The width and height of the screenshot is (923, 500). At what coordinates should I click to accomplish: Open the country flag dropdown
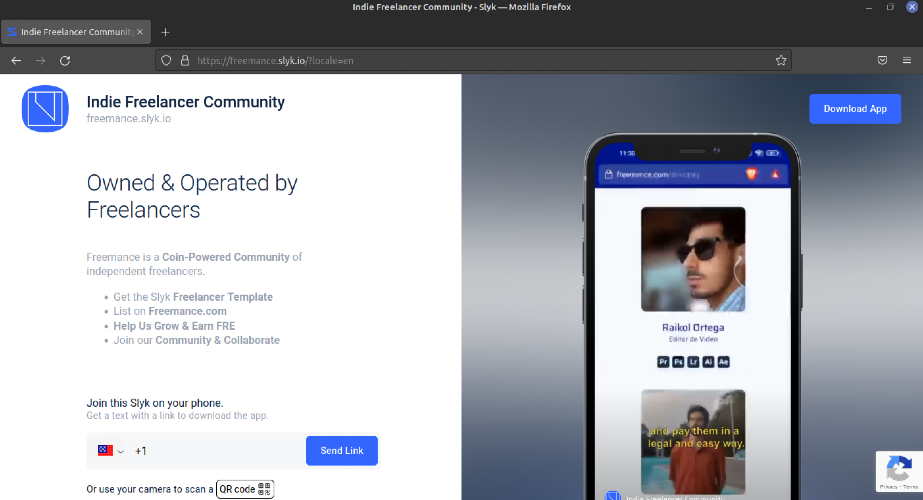pyautogui.click(x=111, y=451)
